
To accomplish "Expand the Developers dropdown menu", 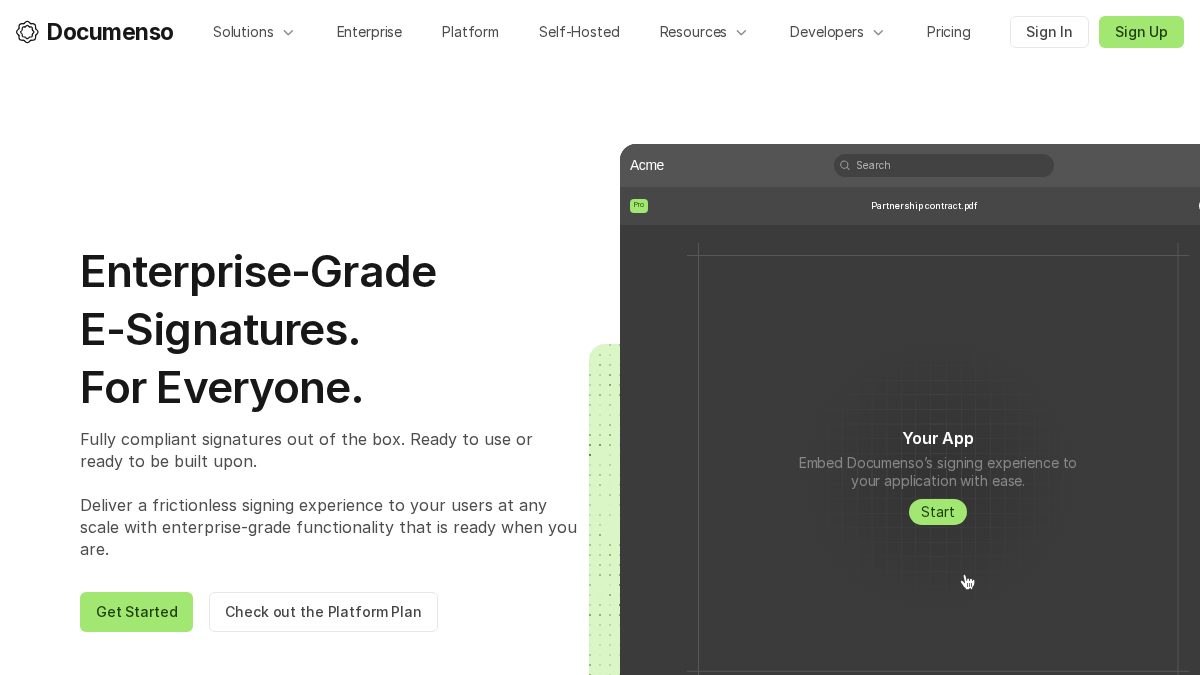I will pyautogui.click(x=837, y=32).
